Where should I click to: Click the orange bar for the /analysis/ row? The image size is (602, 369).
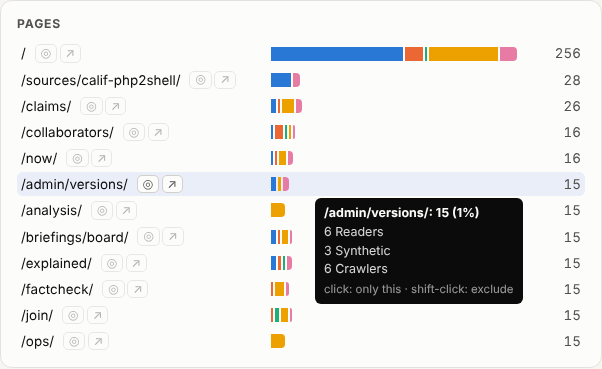click(278, 210)
